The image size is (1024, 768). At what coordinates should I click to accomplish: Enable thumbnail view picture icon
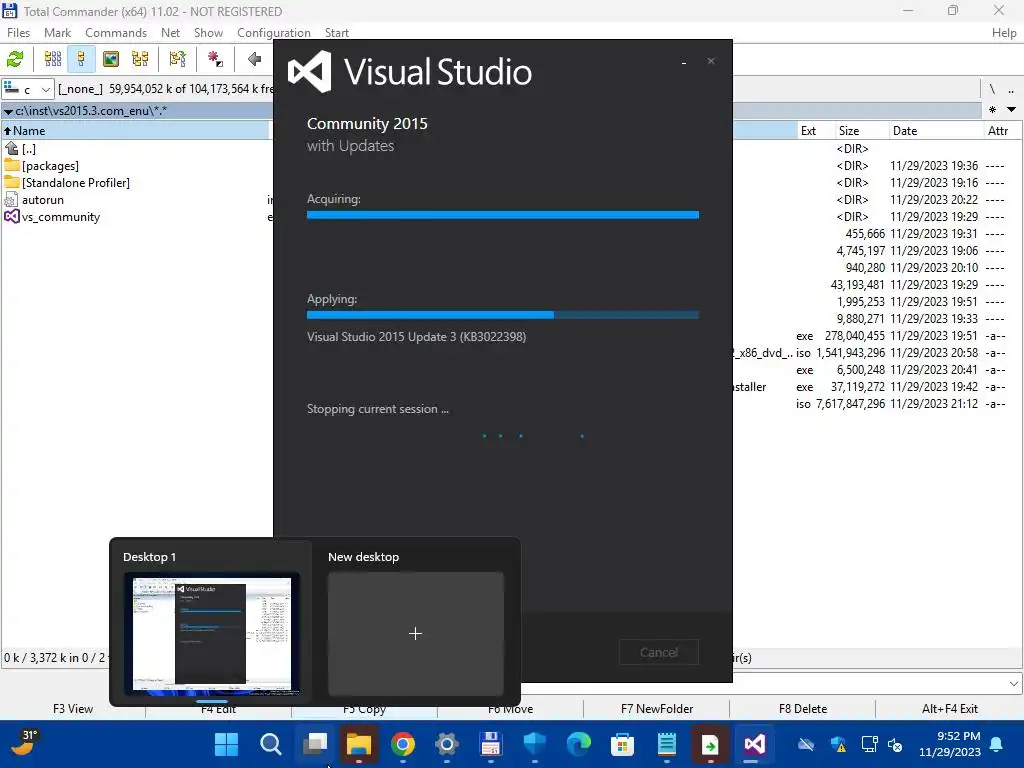pyautogui.click(x=111, y=59)
